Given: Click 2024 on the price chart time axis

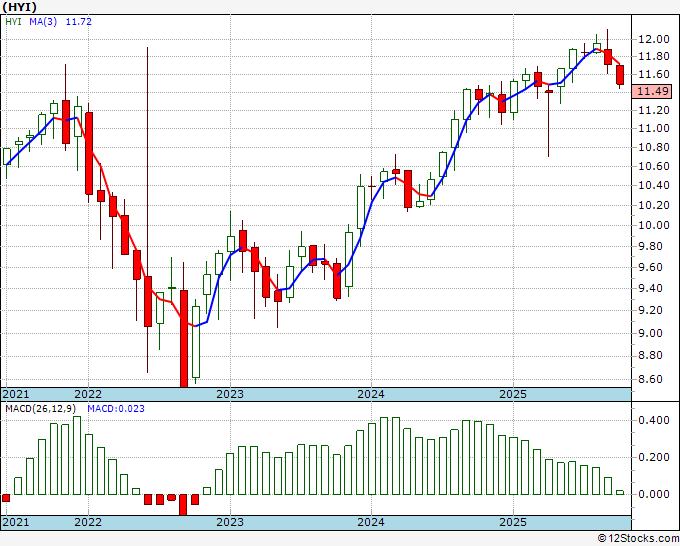Looking at the screenshot, I should (x=371, y=394).
